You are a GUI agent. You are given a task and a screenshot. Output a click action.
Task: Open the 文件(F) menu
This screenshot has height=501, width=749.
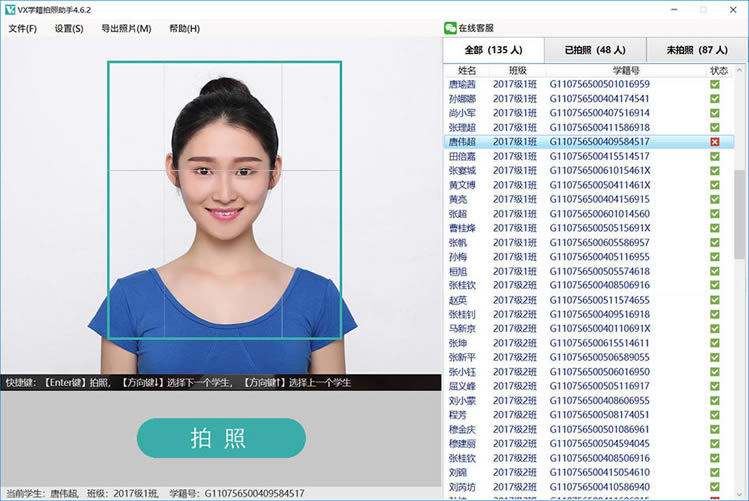[22, 28]
